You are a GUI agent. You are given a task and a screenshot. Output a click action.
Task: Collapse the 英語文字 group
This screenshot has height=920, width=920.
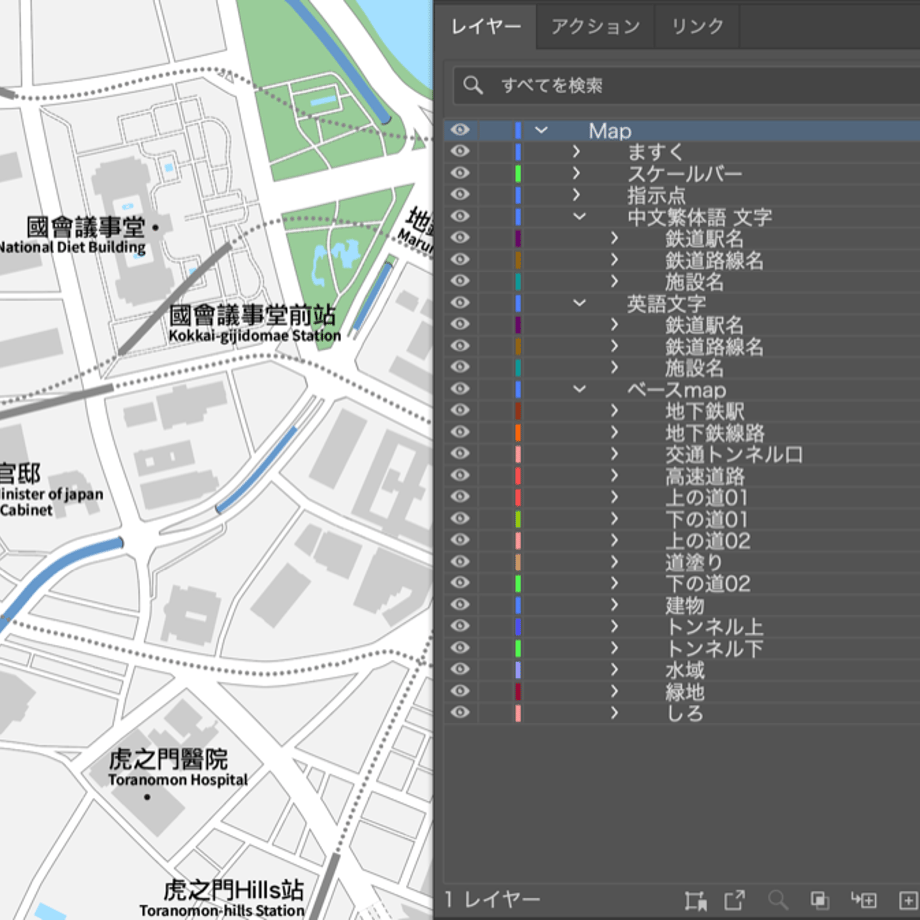tap(579, 303)
